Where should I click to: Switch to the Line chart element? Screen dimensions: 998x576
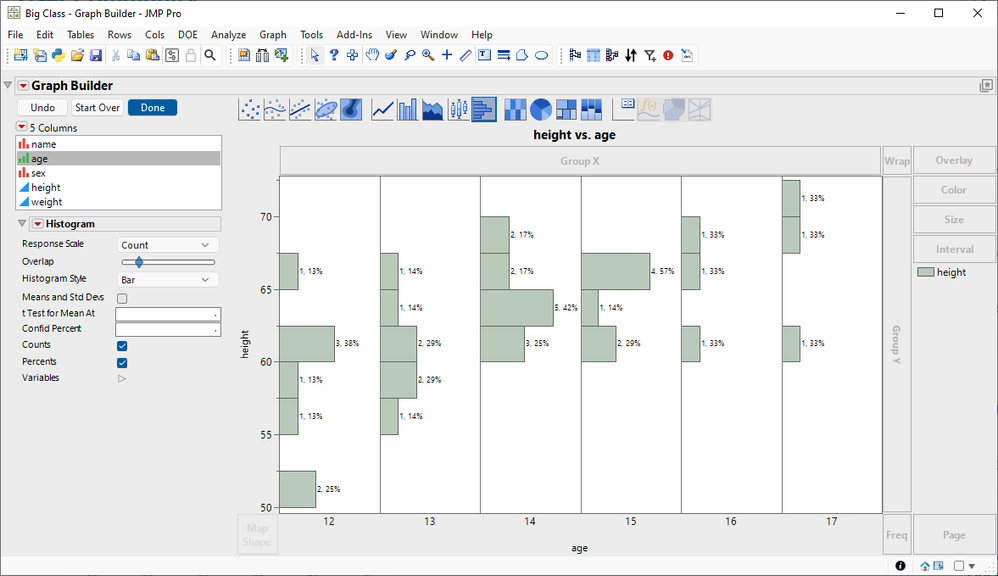click(383, 109)
